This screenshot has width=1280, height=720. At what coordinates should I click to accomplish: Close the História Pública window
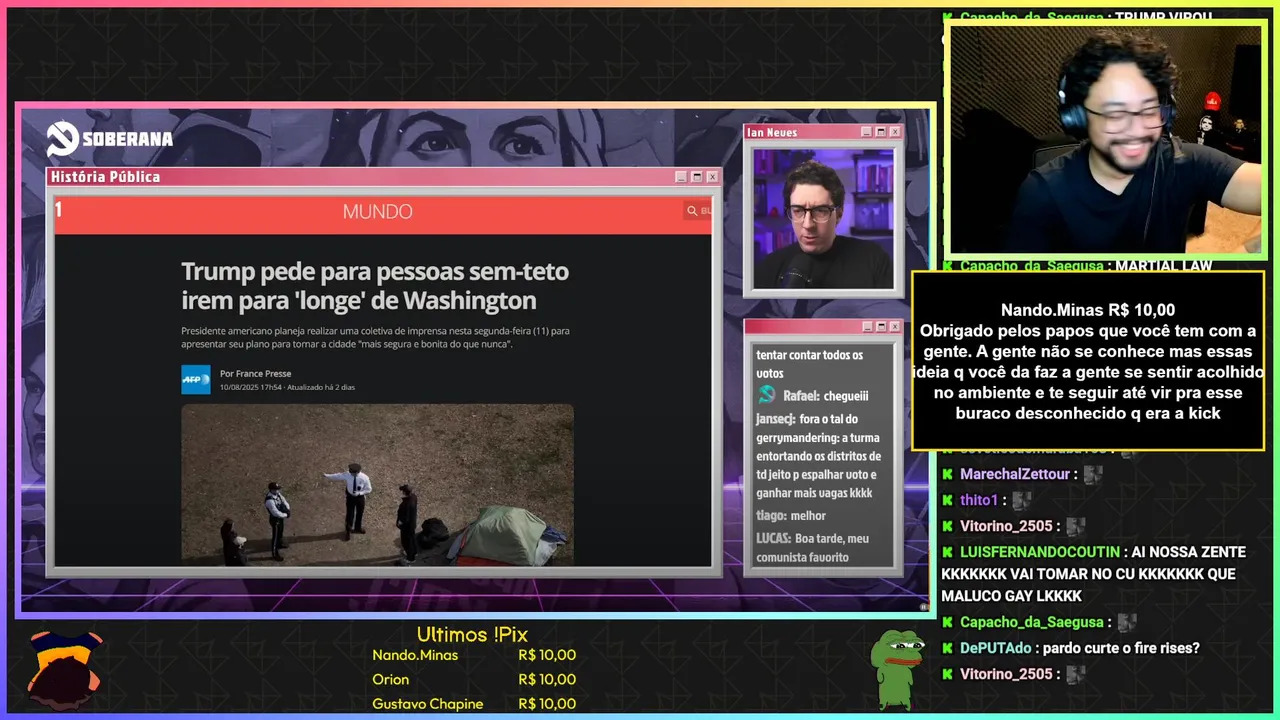coord(712,177)
